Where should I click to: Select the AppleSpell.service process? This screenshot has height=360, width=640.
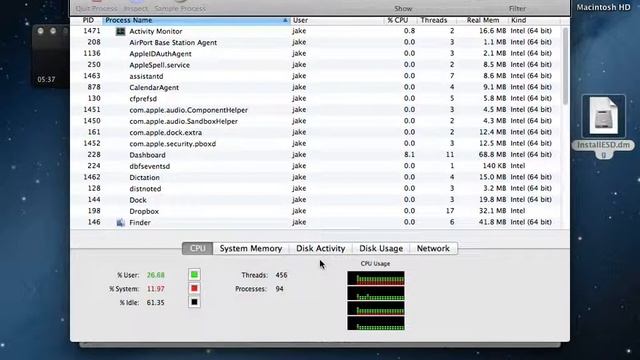coord(316,65)
